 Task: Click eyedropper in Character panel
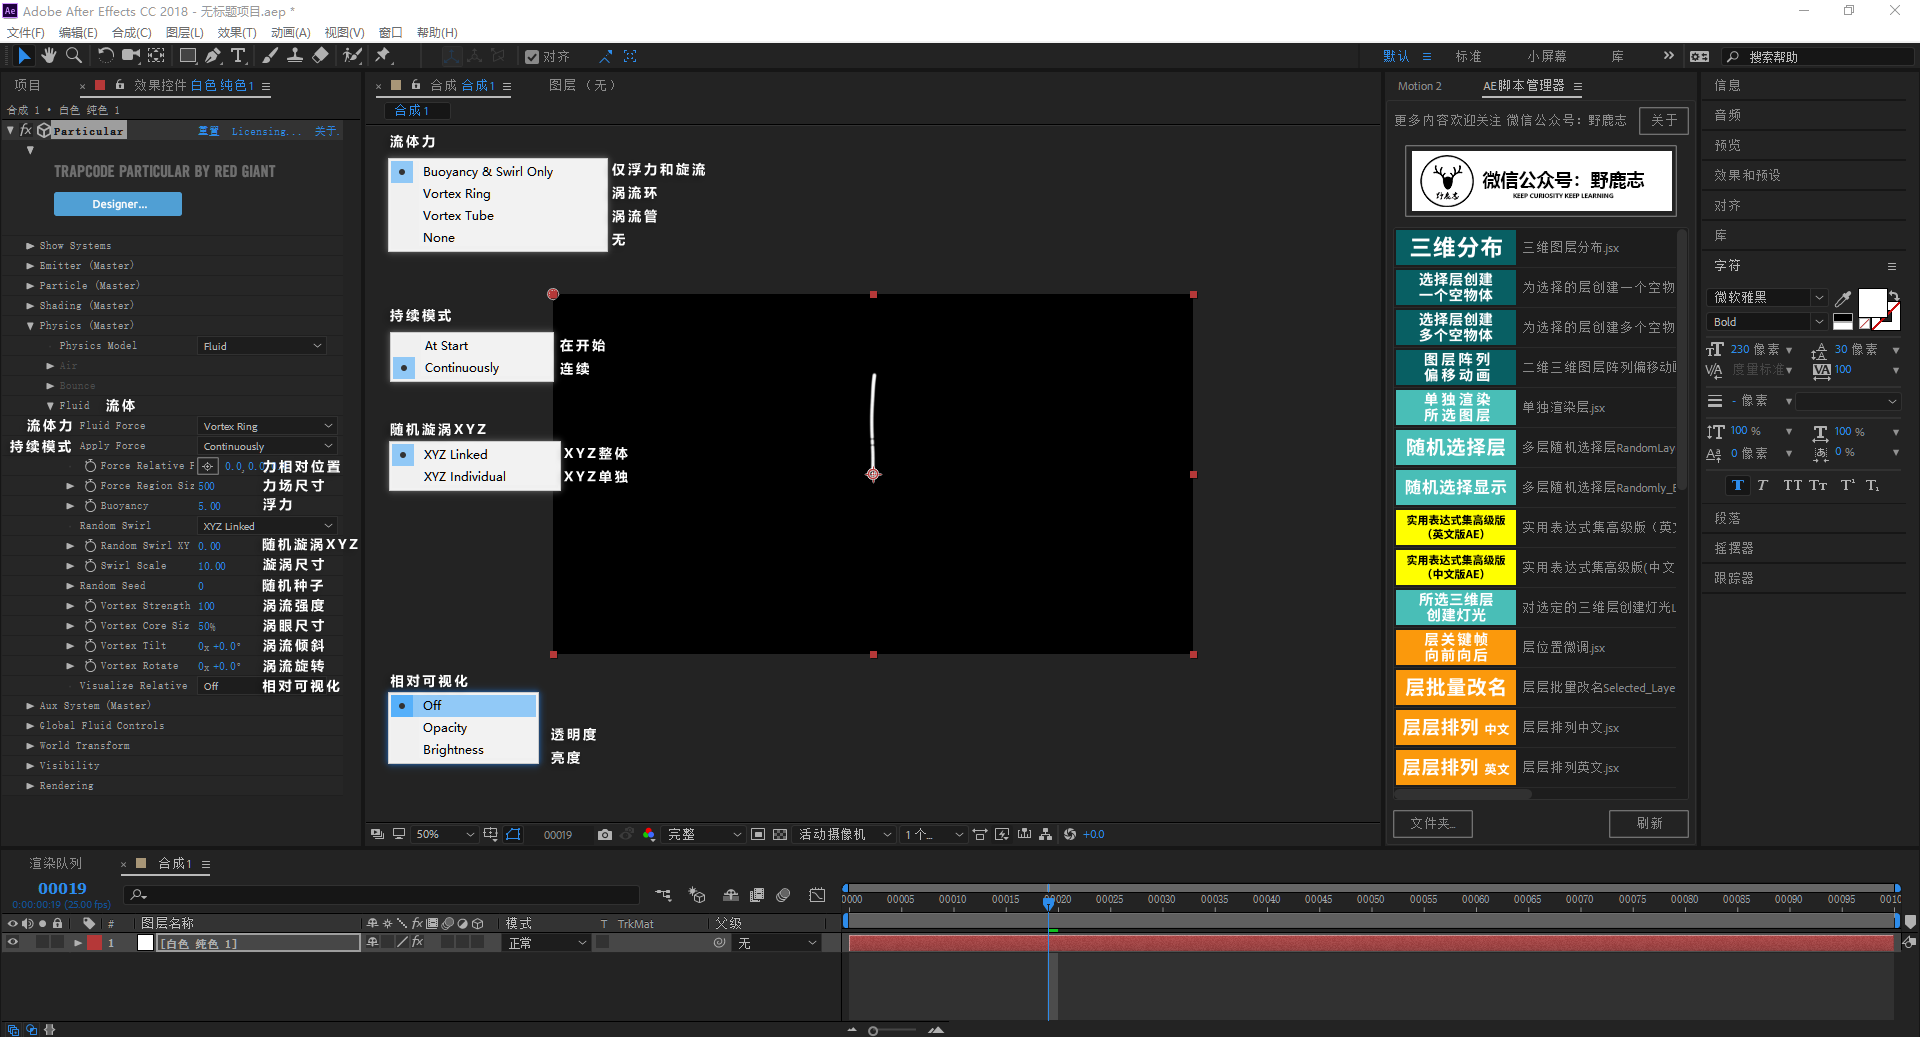(x=1843, y=298)
